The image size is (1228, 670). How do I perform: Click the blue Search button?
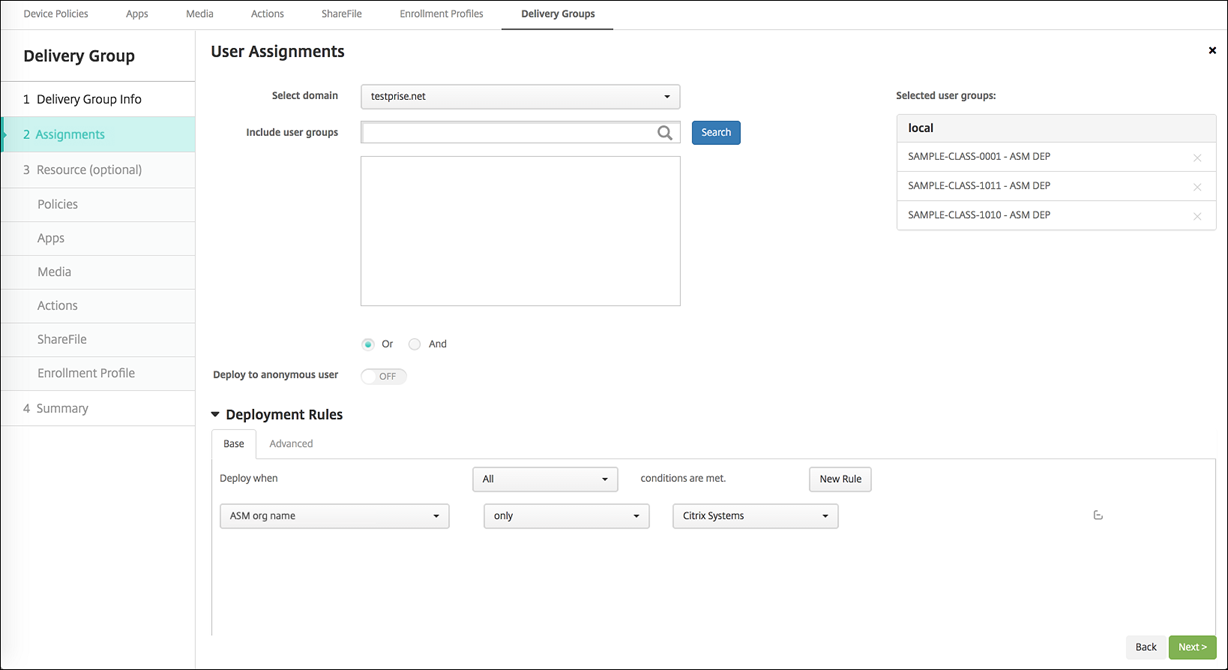point(716,133)
